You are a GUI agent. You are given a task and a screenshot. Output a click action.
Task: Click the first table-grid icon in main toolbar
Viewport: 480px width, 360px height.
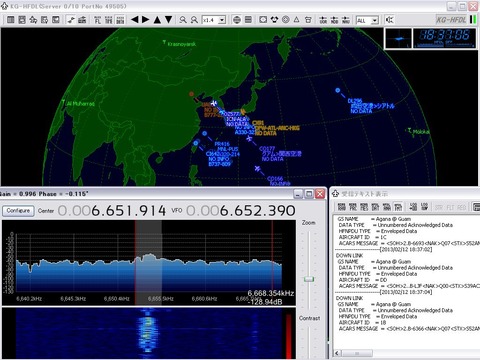11,20
